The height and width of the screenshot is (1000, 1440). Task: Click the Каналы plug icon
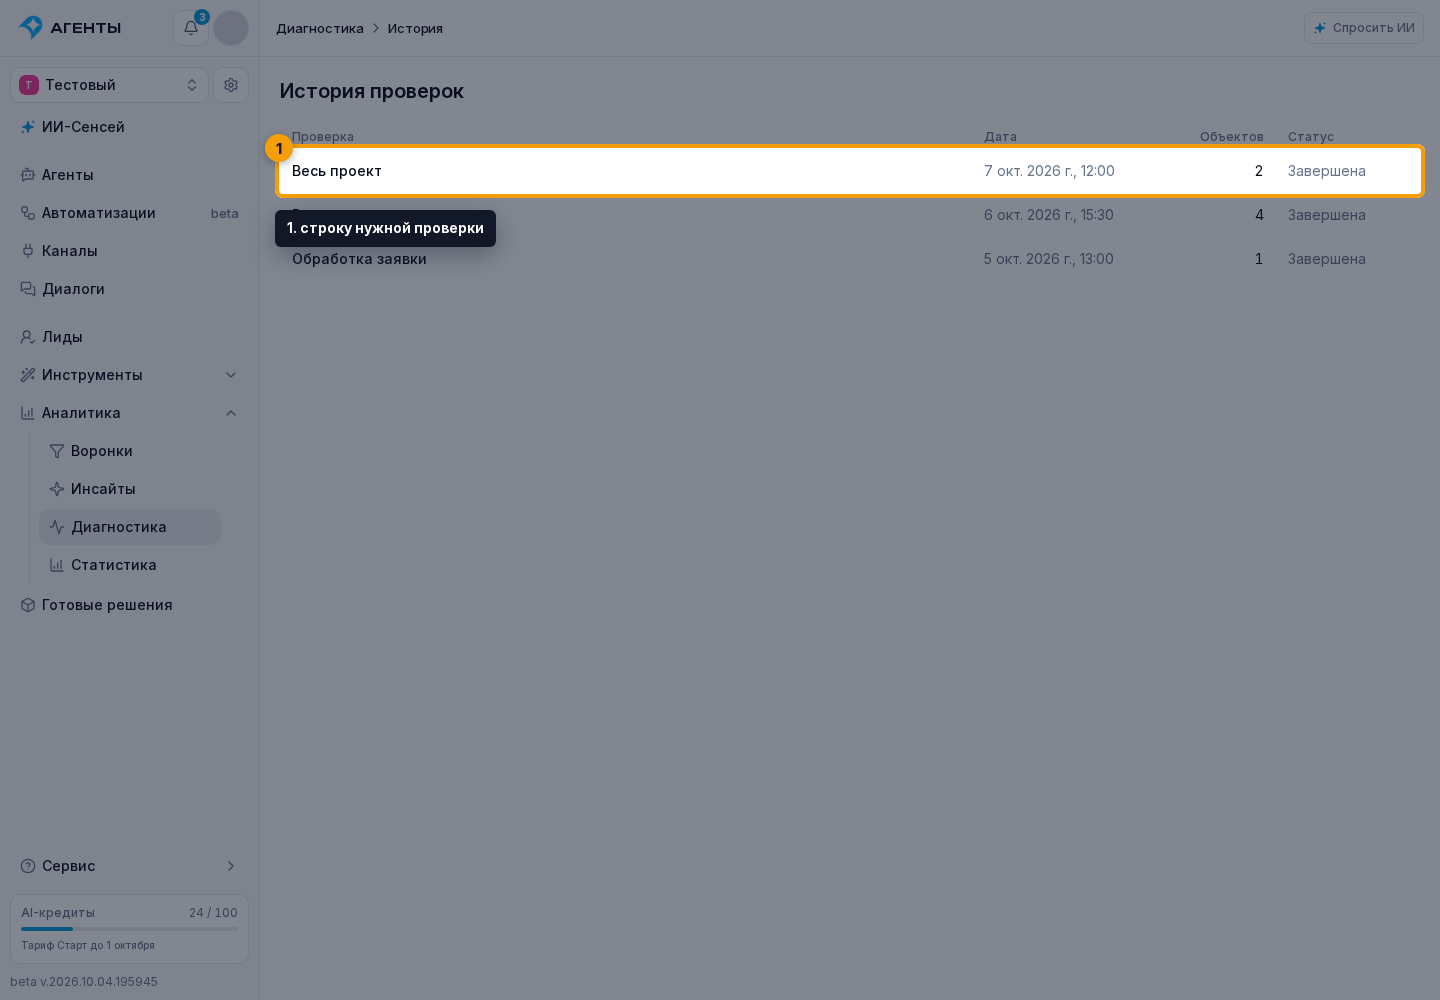(x=28, y=251)
